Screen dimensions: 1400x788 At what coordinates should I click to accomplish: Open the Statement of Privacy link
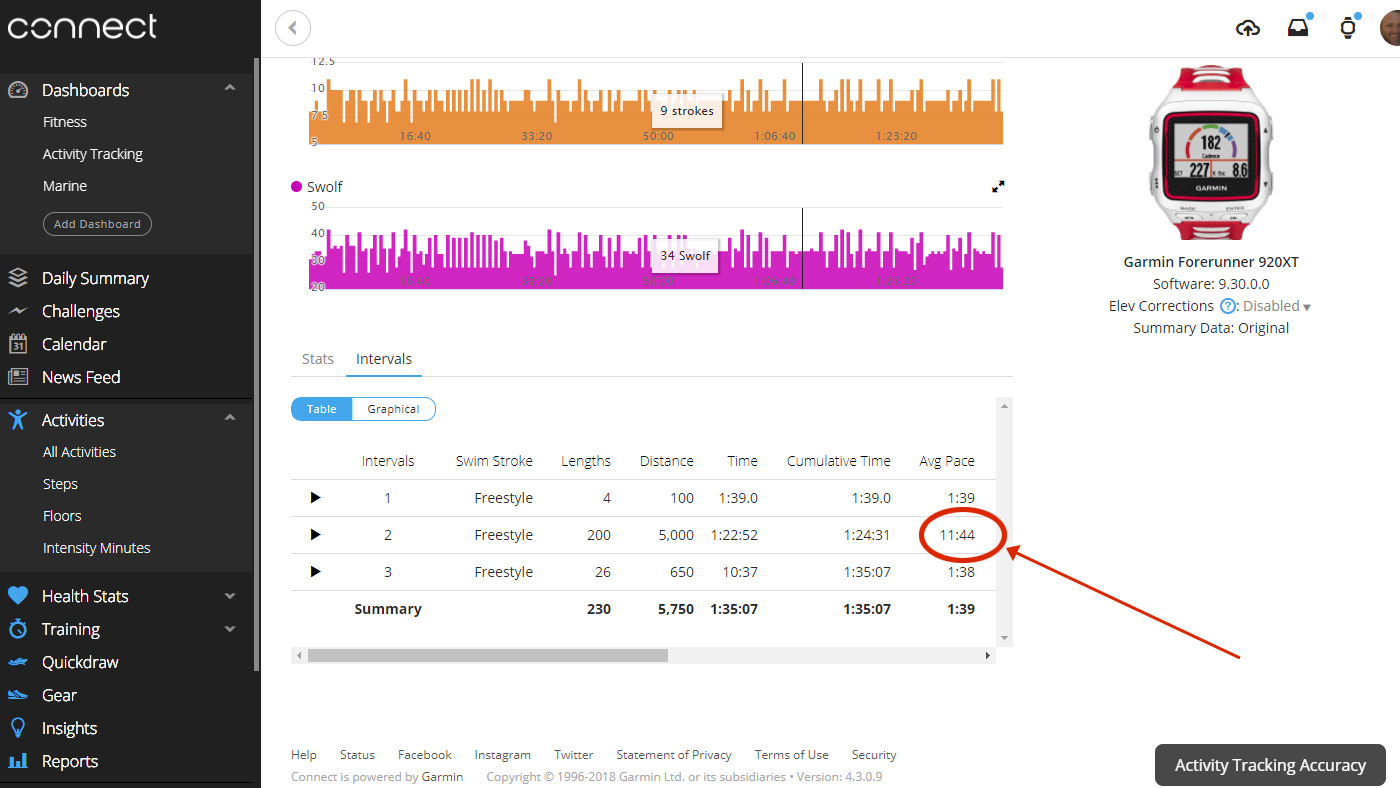click(x=674, y=755)
